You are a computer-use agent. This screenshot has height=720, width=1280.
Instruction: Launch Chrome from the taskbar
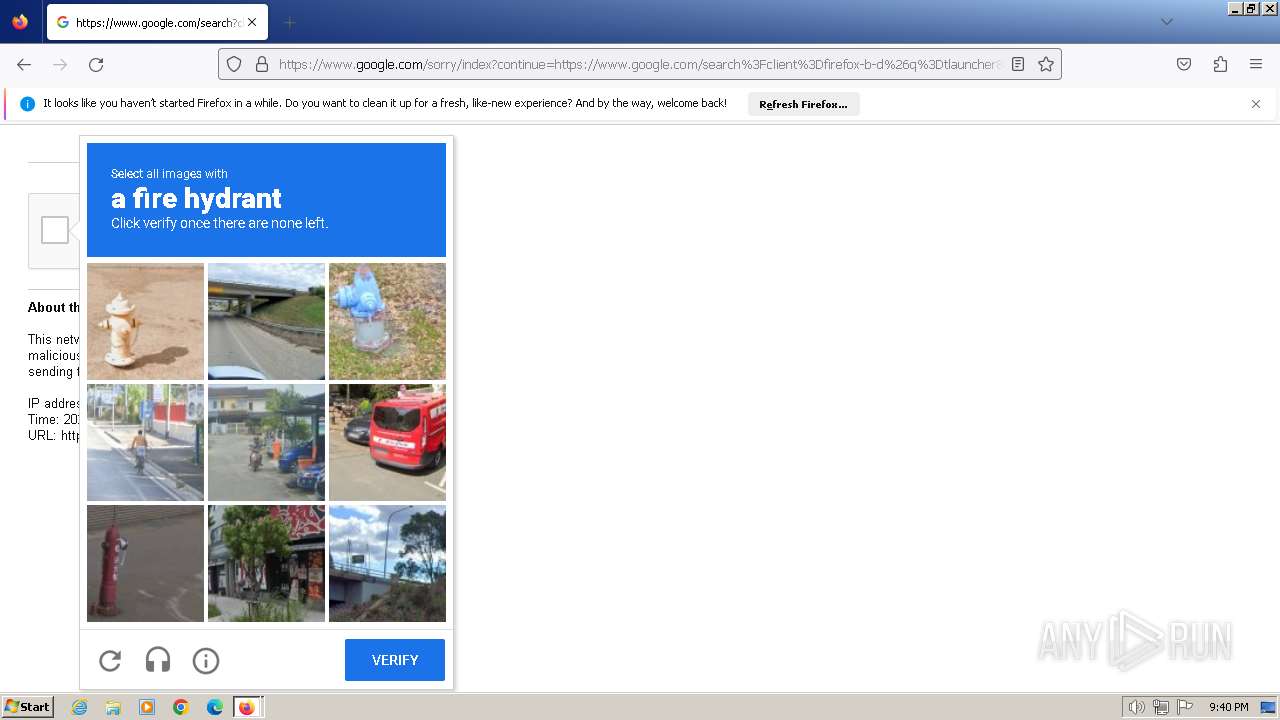coord(181,707)
